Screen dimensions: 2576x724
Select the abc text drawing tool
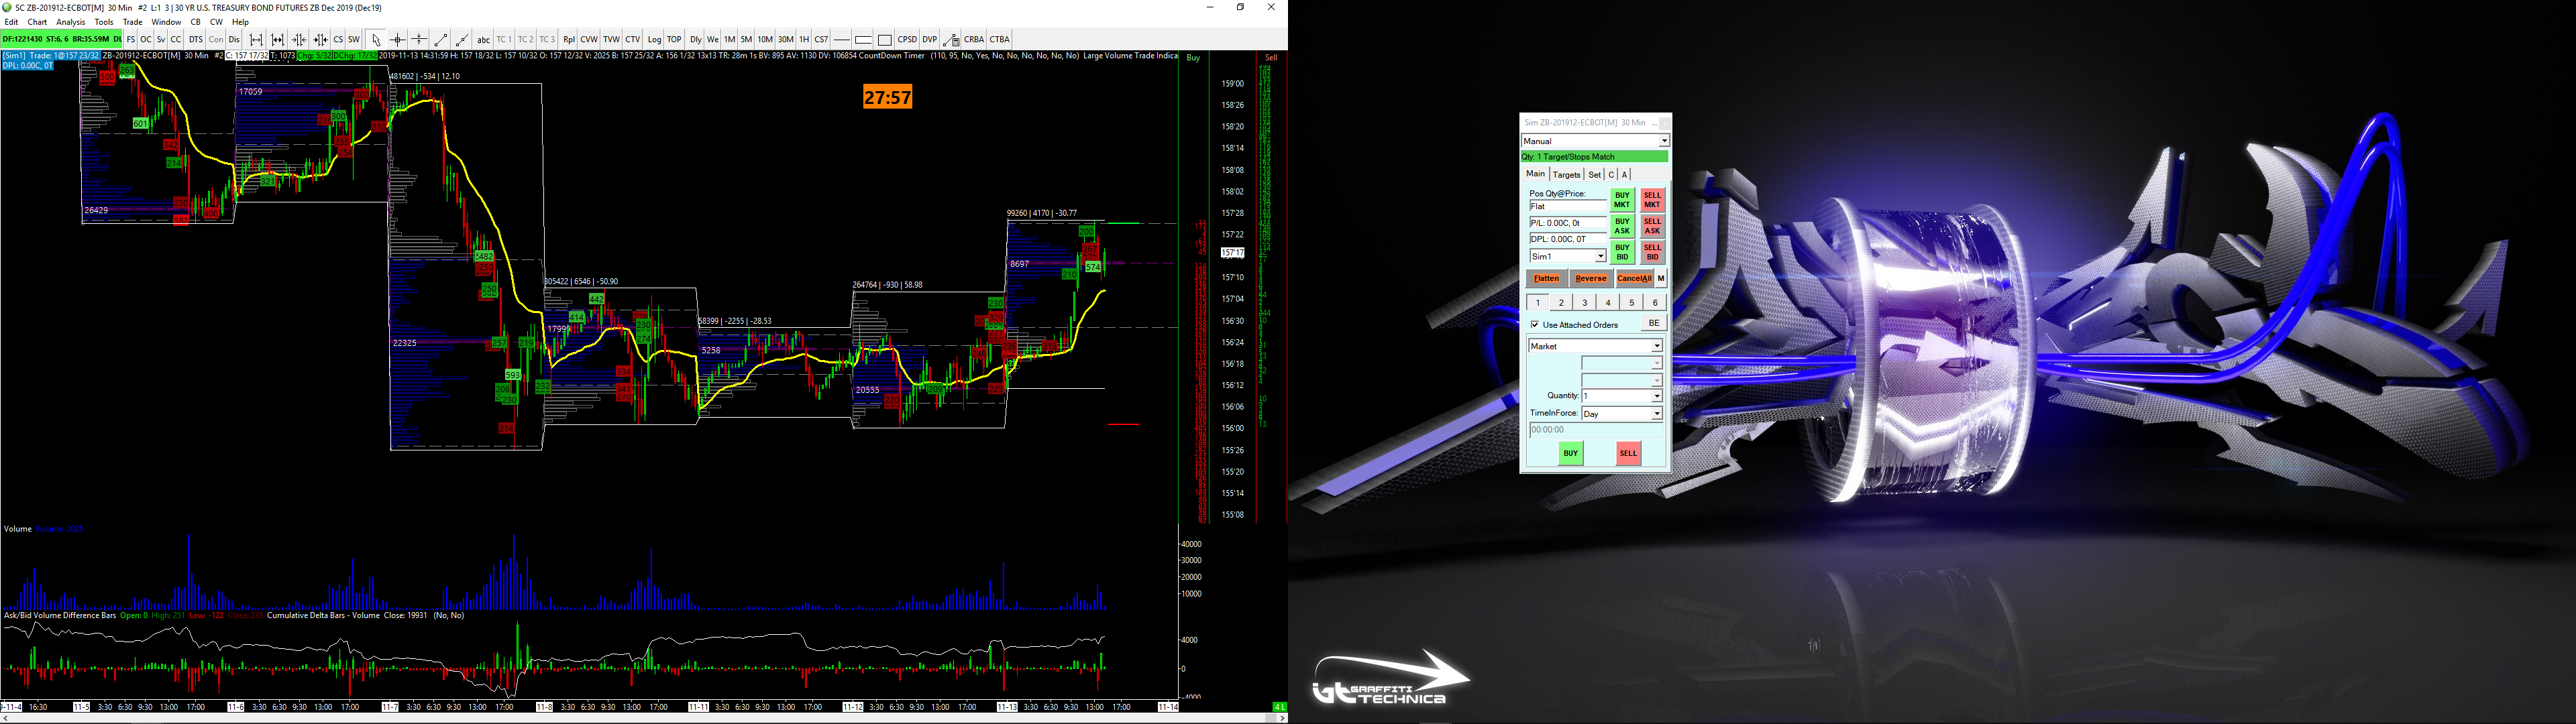483,40
